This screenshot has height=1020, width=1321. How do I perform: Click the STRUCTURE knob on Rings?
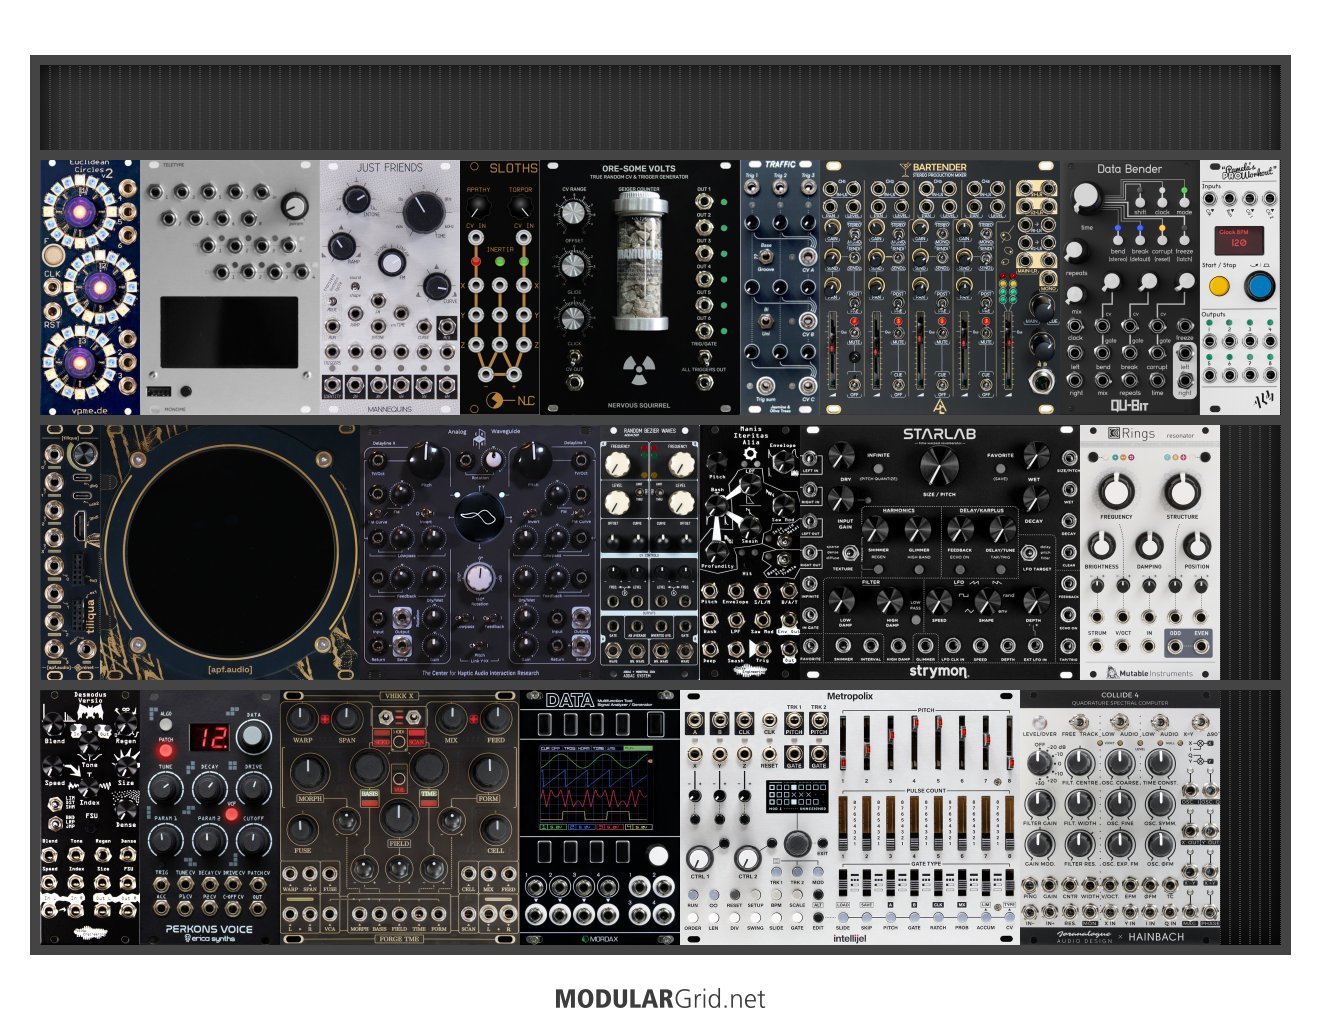tap(1182, 492)
